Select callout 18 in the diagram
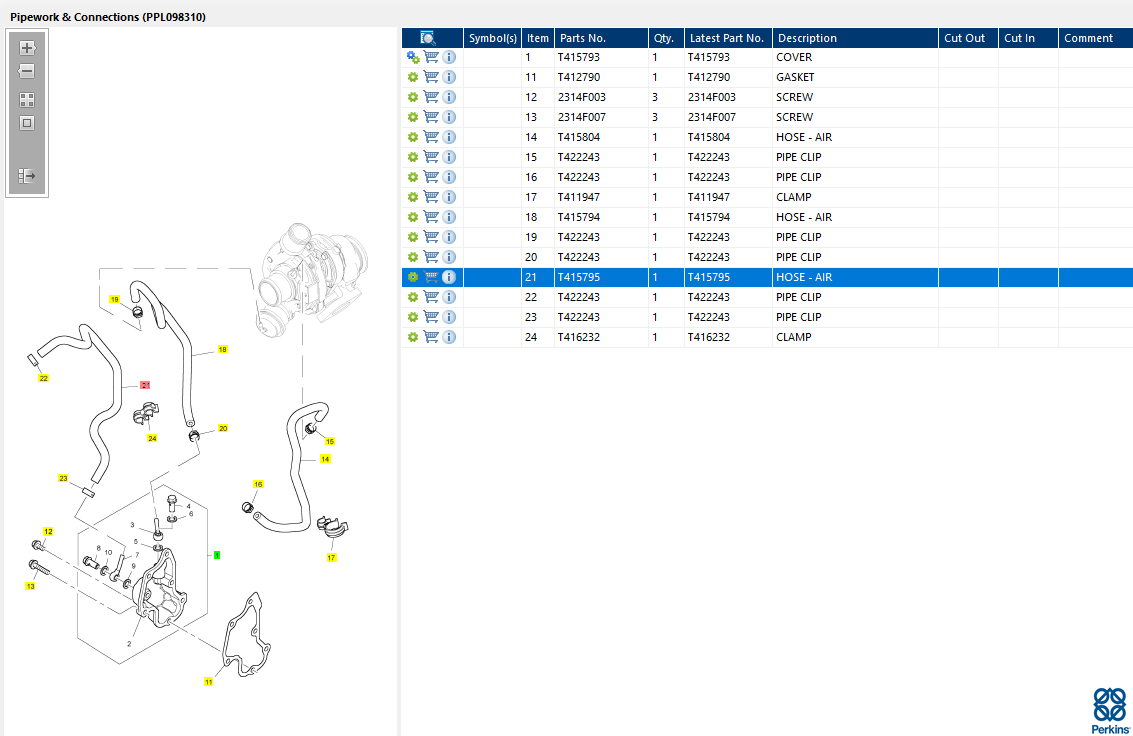This screenshot has height=736, width=1133. pyautogui.click(x=223, y=350)
